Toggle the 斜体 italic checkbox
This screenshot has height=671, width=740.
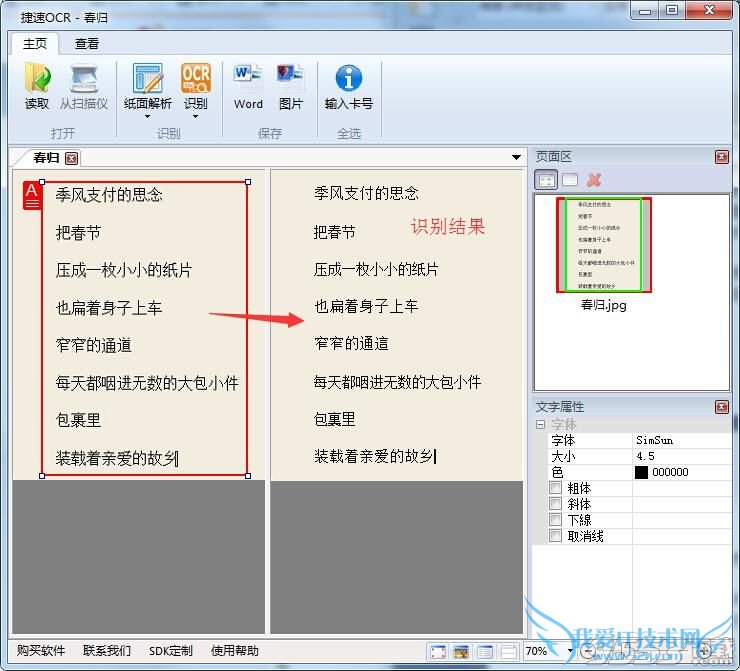click(555, 503)
